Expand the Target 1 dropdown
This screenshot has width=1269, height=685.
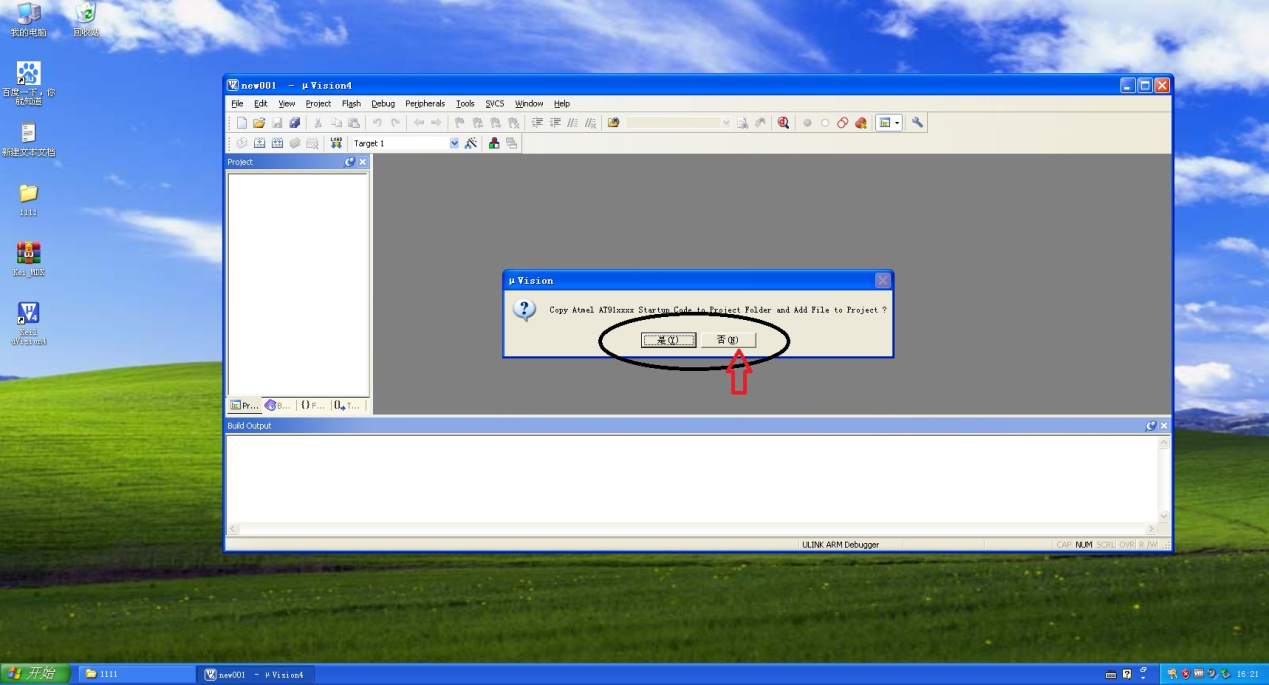454,143
